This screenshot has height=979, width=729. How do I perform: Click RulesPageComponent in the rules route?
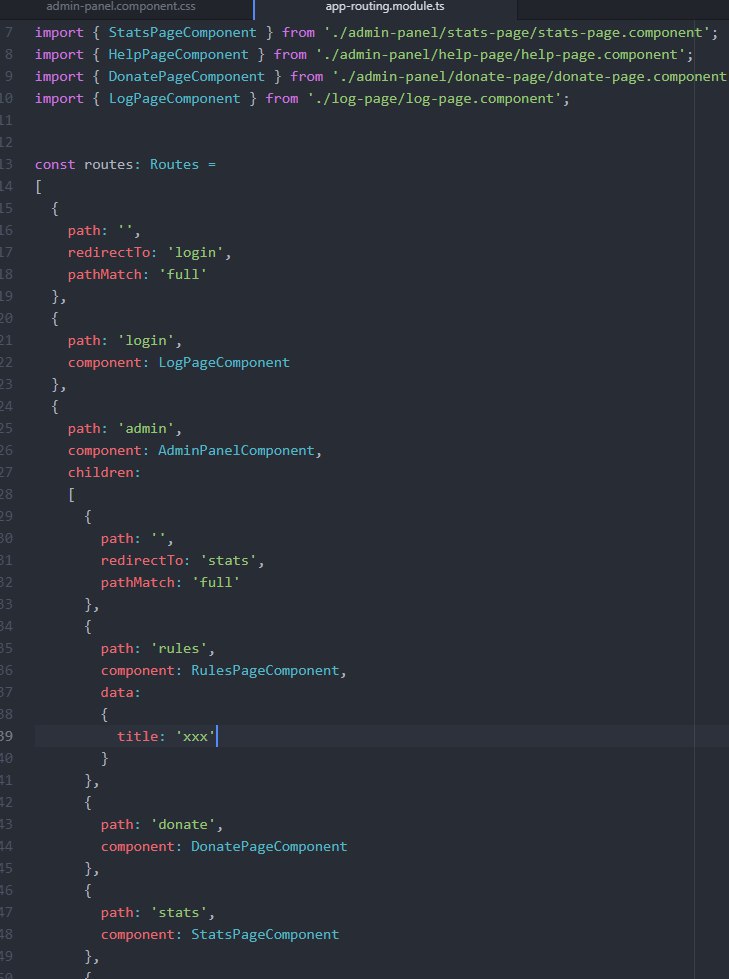click(265, 670)
